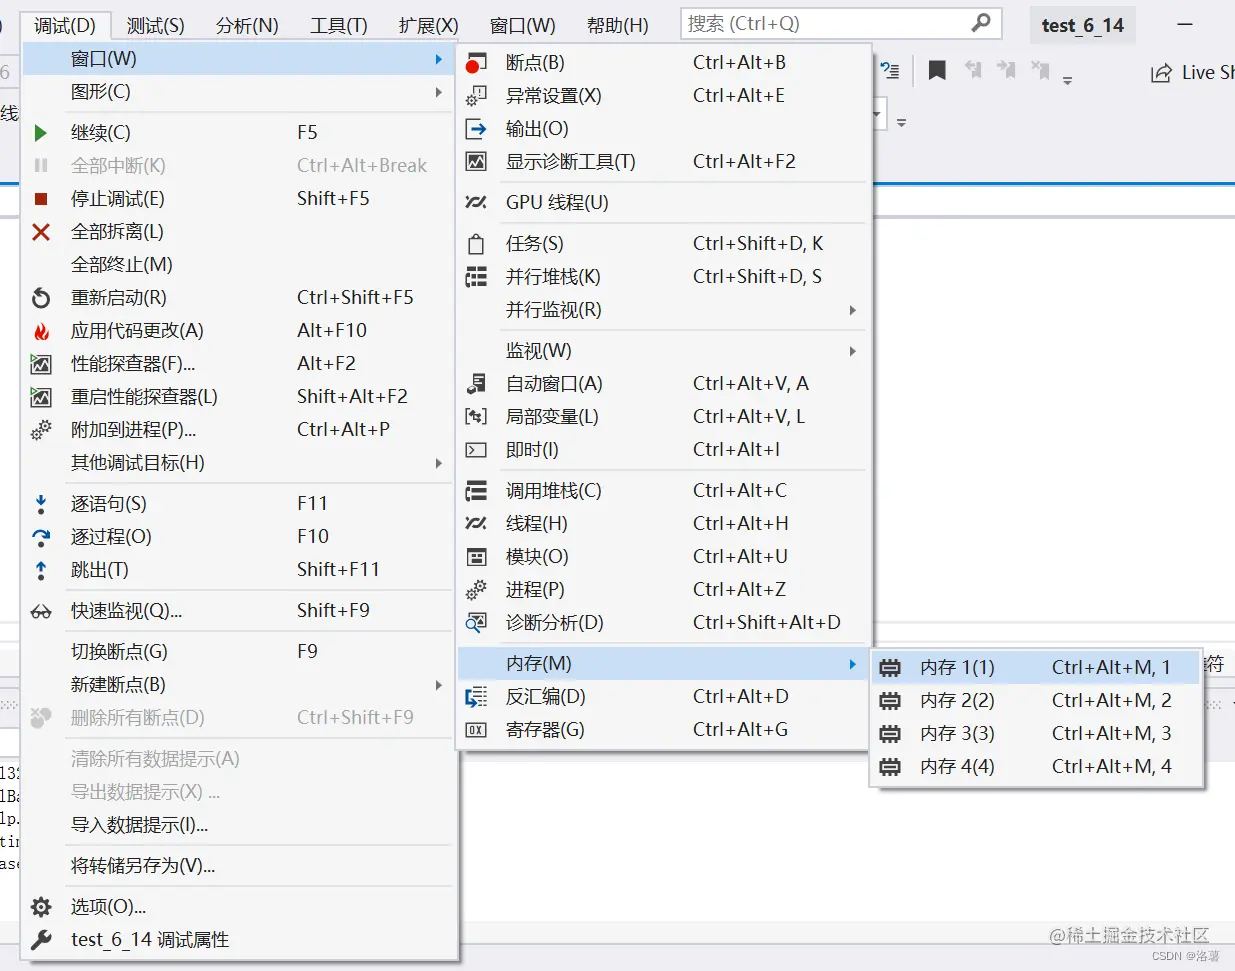Expand the 其他调试目标(H) submenu arrow
The image size is (1235, 971).
[x=438, y=463]
